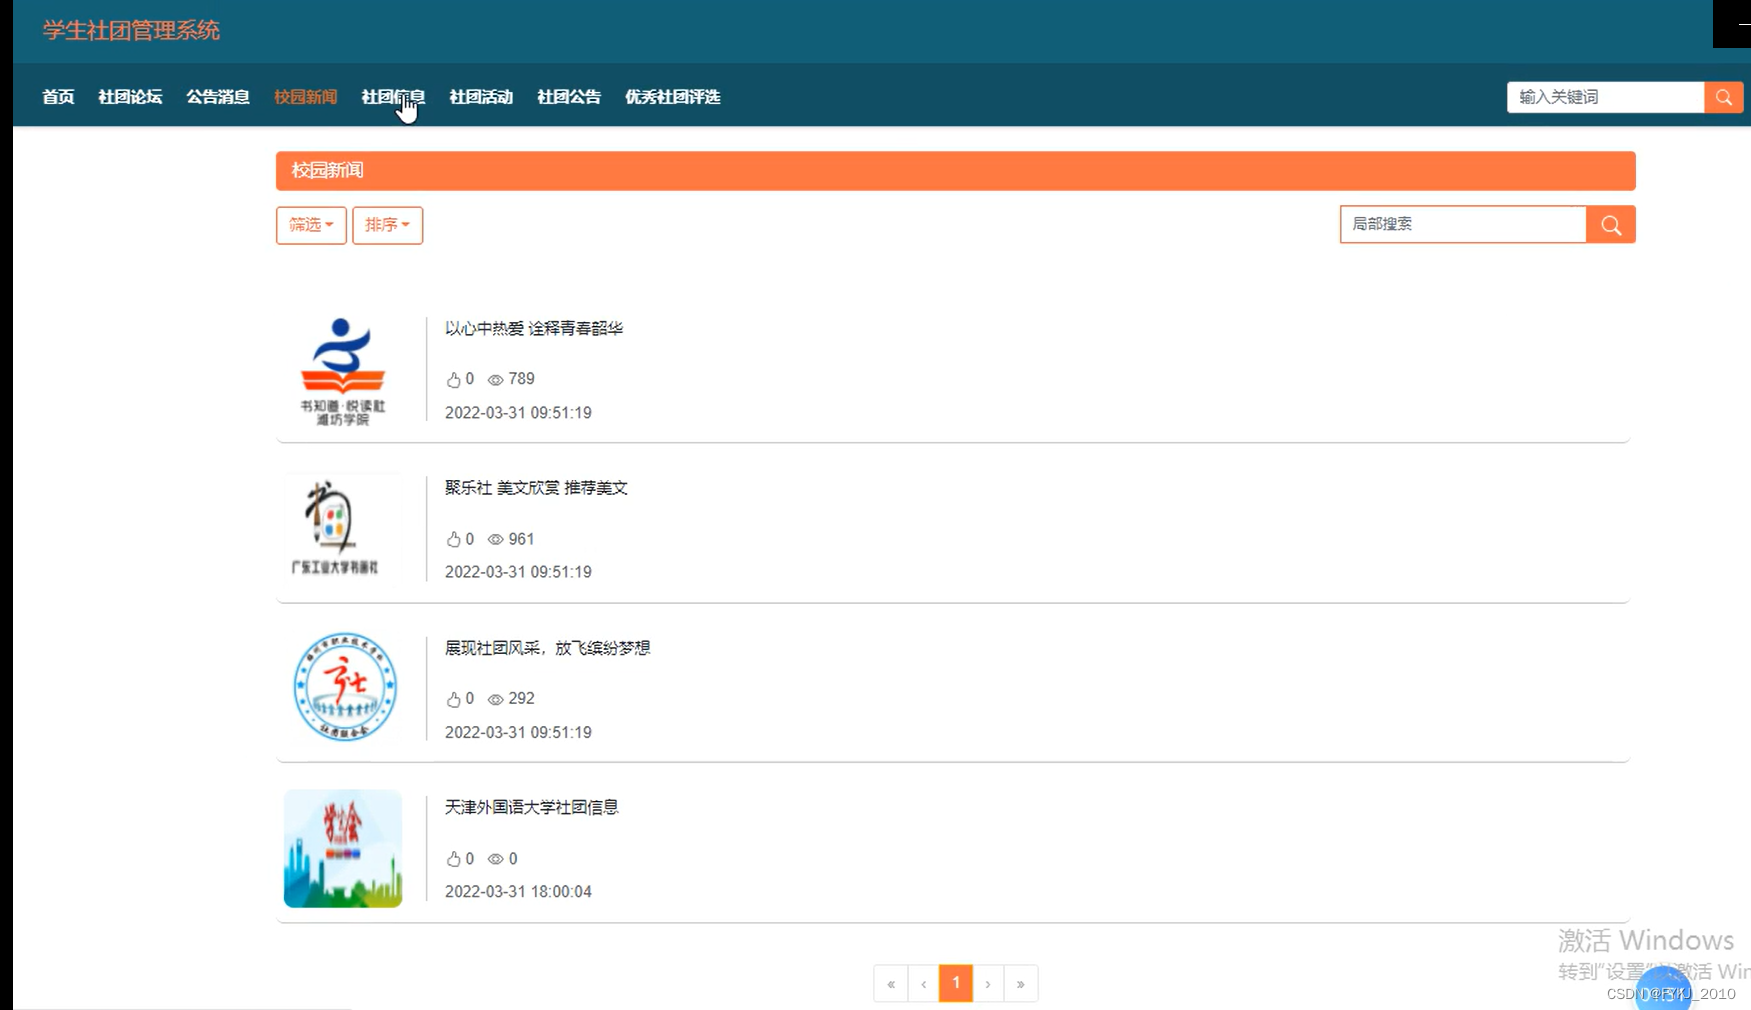This screenshot has height=1010, width=1751.
Task: Open the 优秀社团评选 section
Action: (672, 97)
